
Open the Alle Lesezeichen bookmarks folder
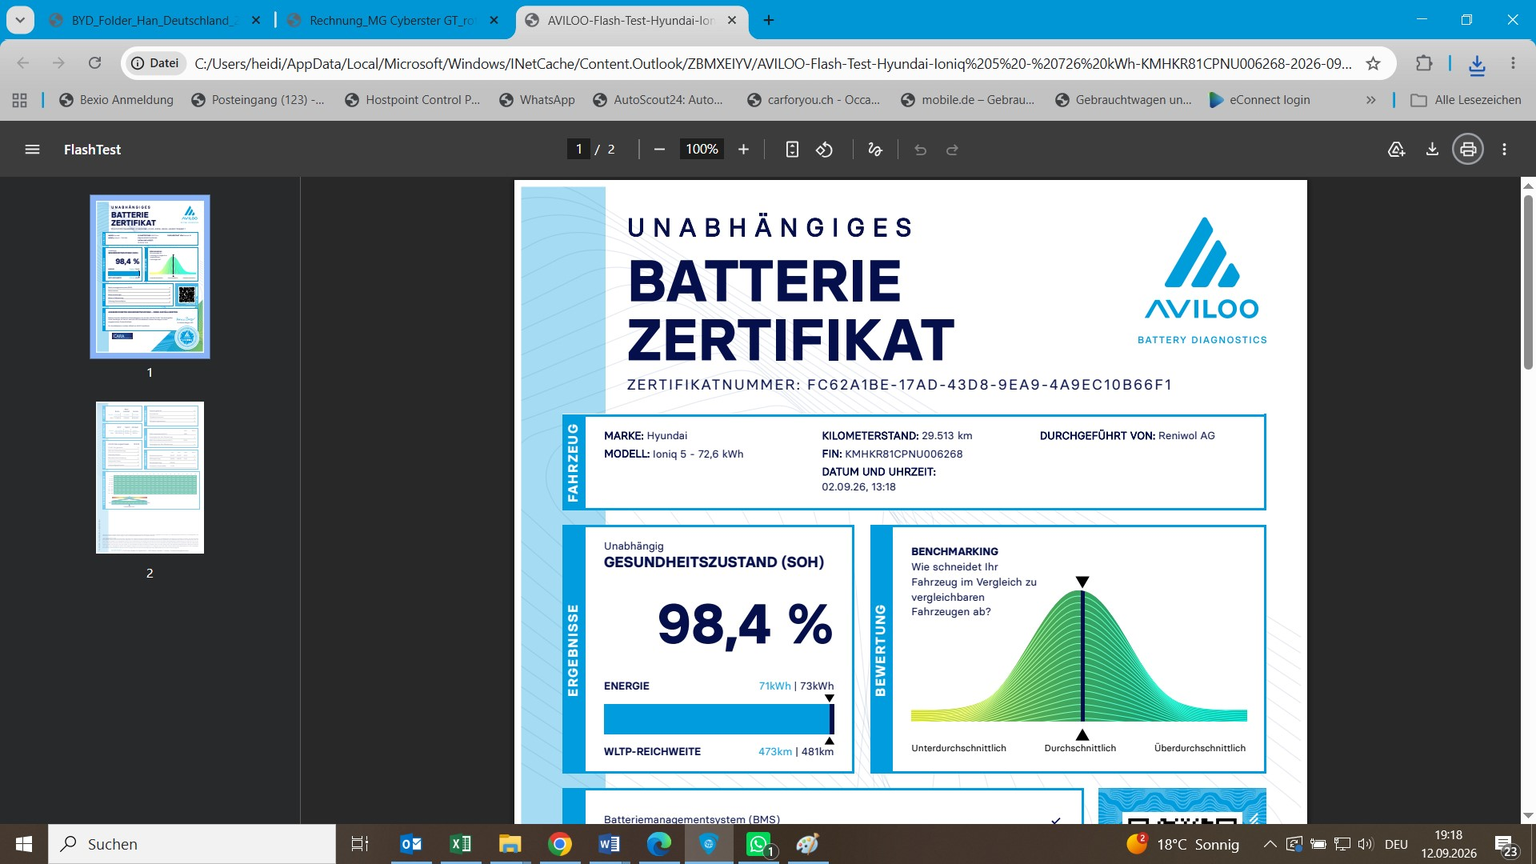(1466, 100)
